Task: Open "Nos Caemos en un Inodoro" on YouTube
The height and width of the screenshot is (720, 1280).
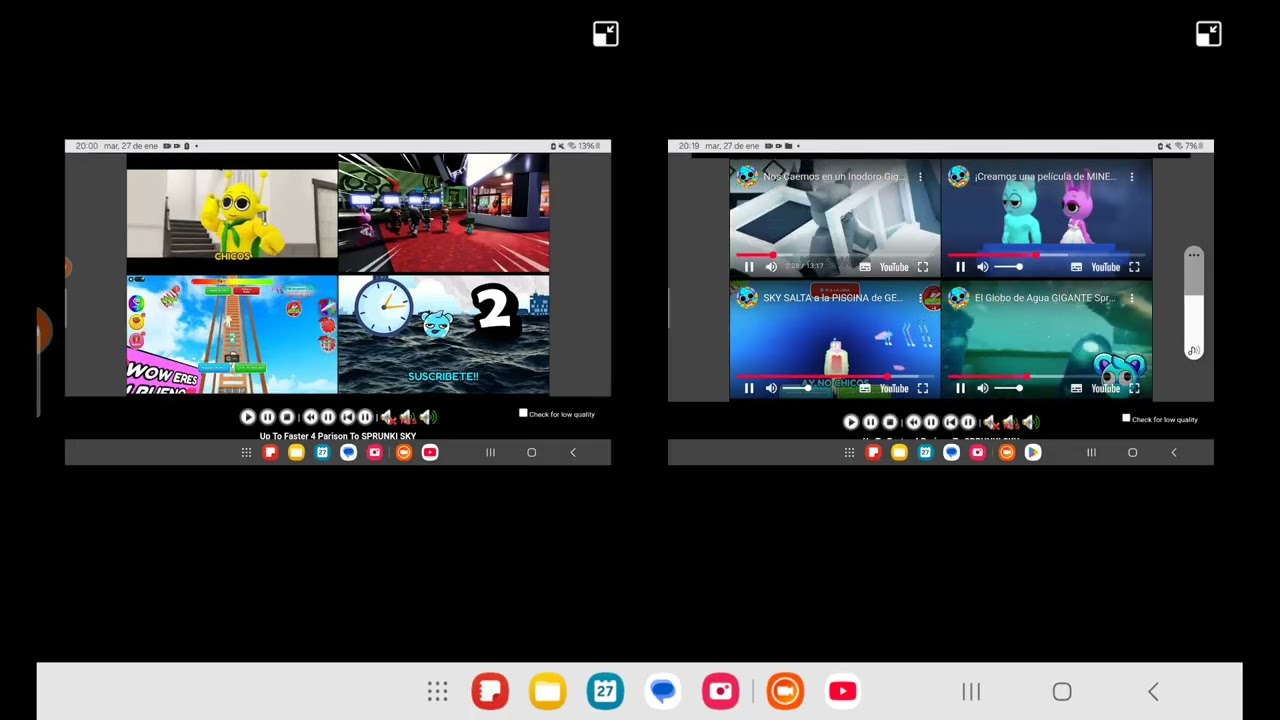Action: [894, 267]
